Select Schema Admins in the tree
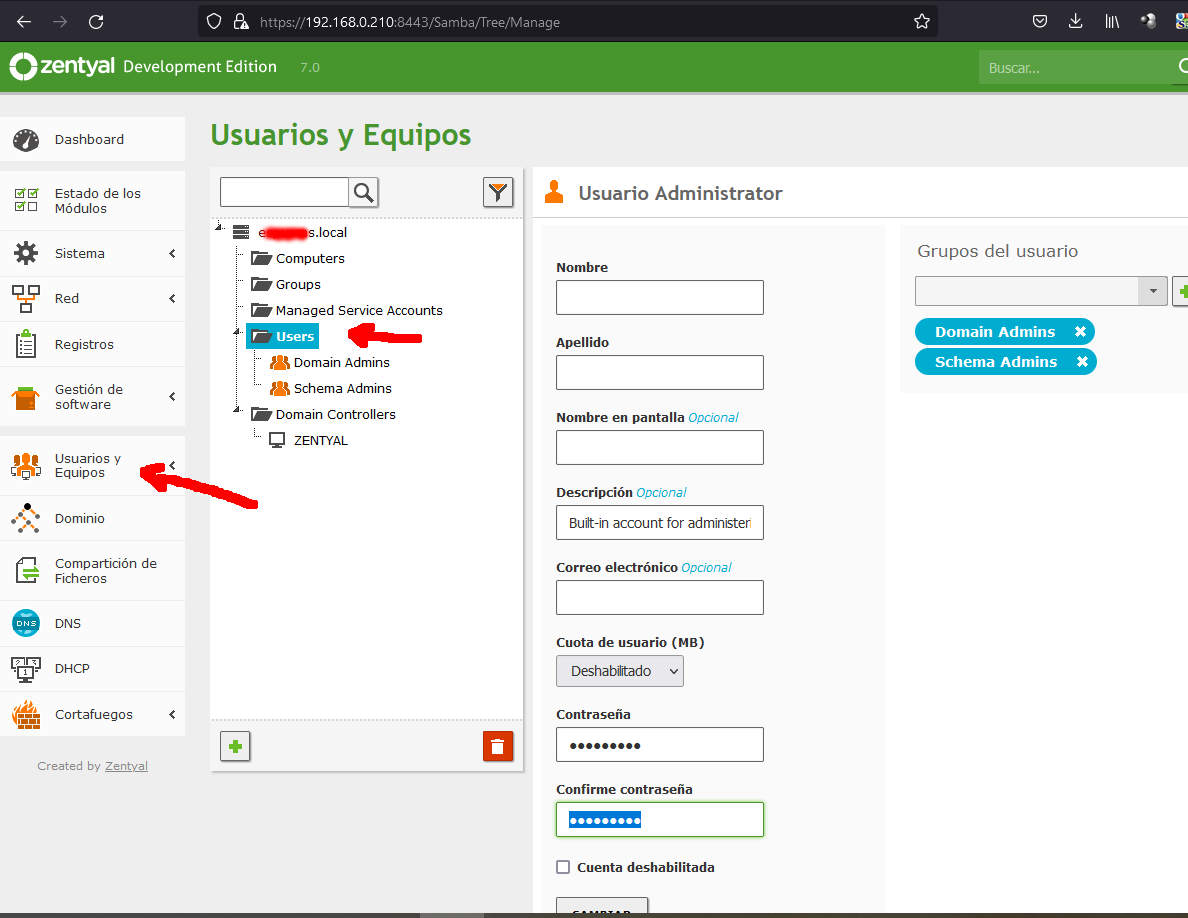Image resolution: width=1188 pixels, height=918 pixels. (331, 389)
